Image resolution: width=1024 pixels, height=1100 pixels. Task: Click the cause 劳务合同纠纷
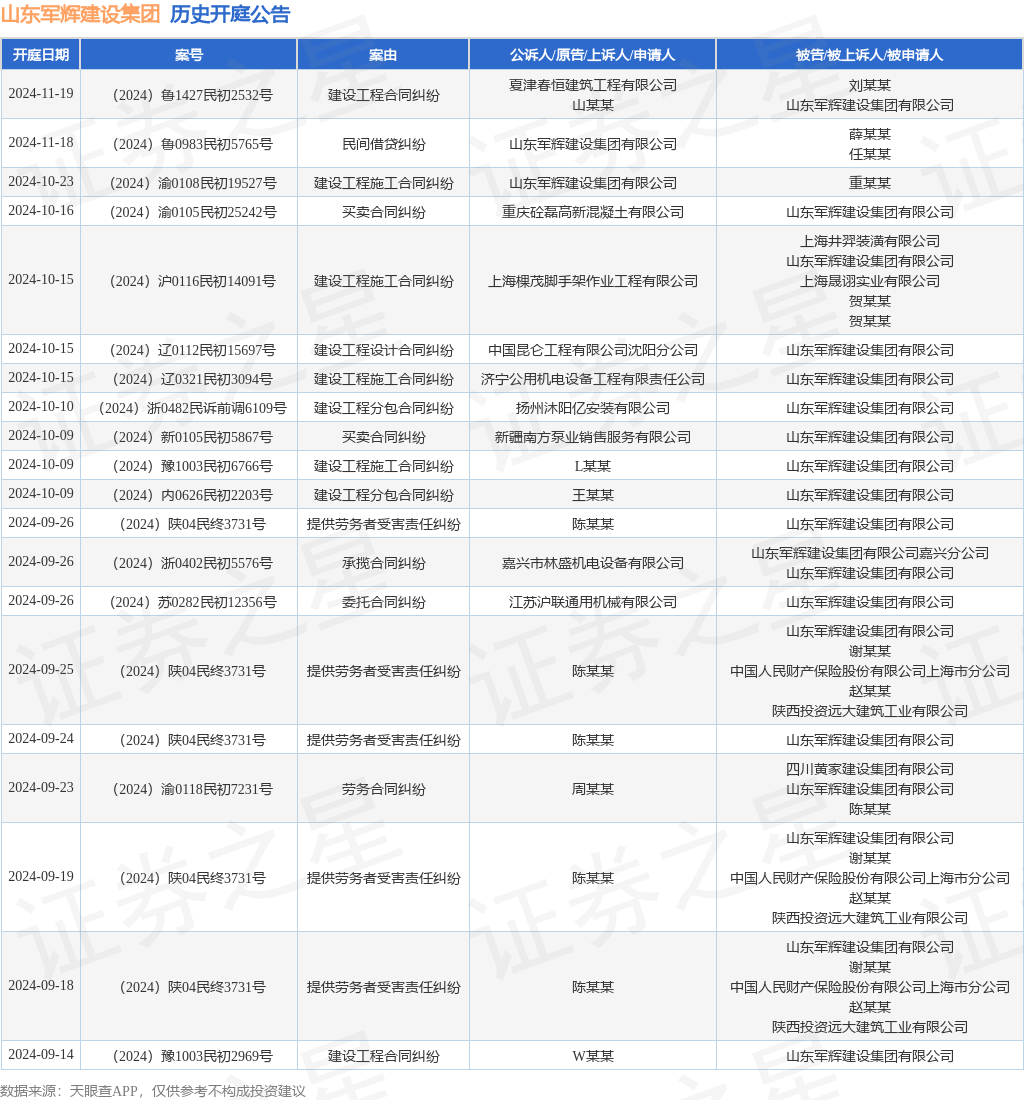pos(384,789)
